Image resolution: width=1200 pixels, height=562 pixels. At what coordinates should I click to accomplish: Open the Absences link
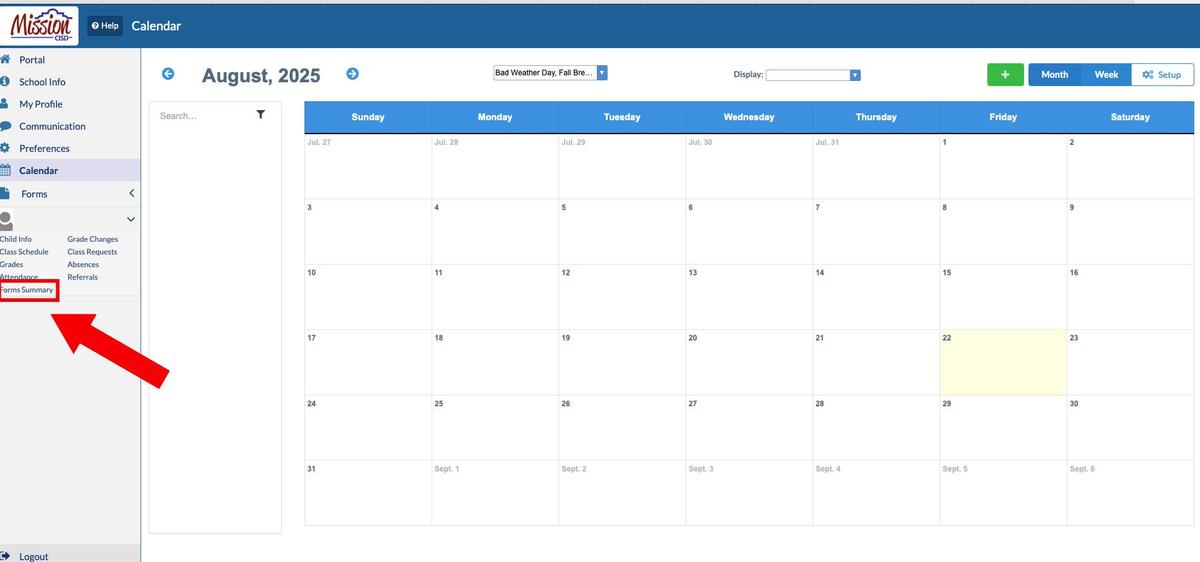click(83, 264)
